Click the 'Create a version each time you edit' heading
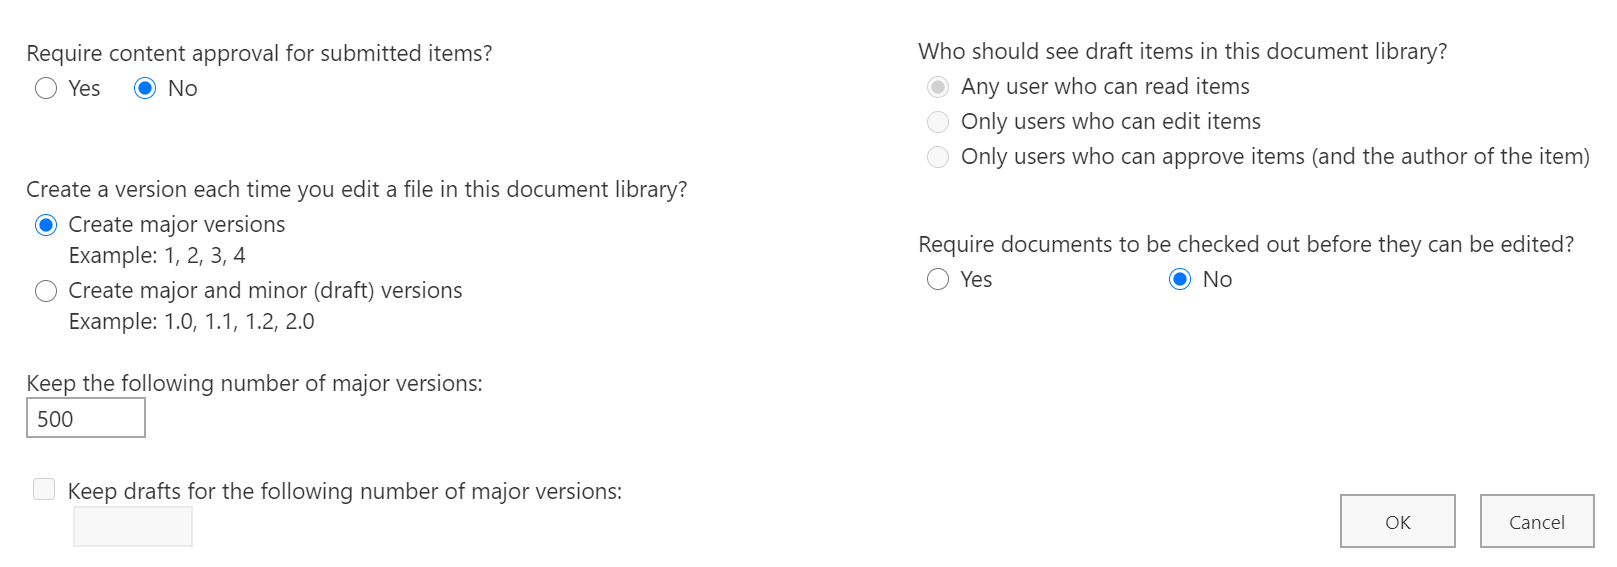1617x567 pixels. point(356,189)
